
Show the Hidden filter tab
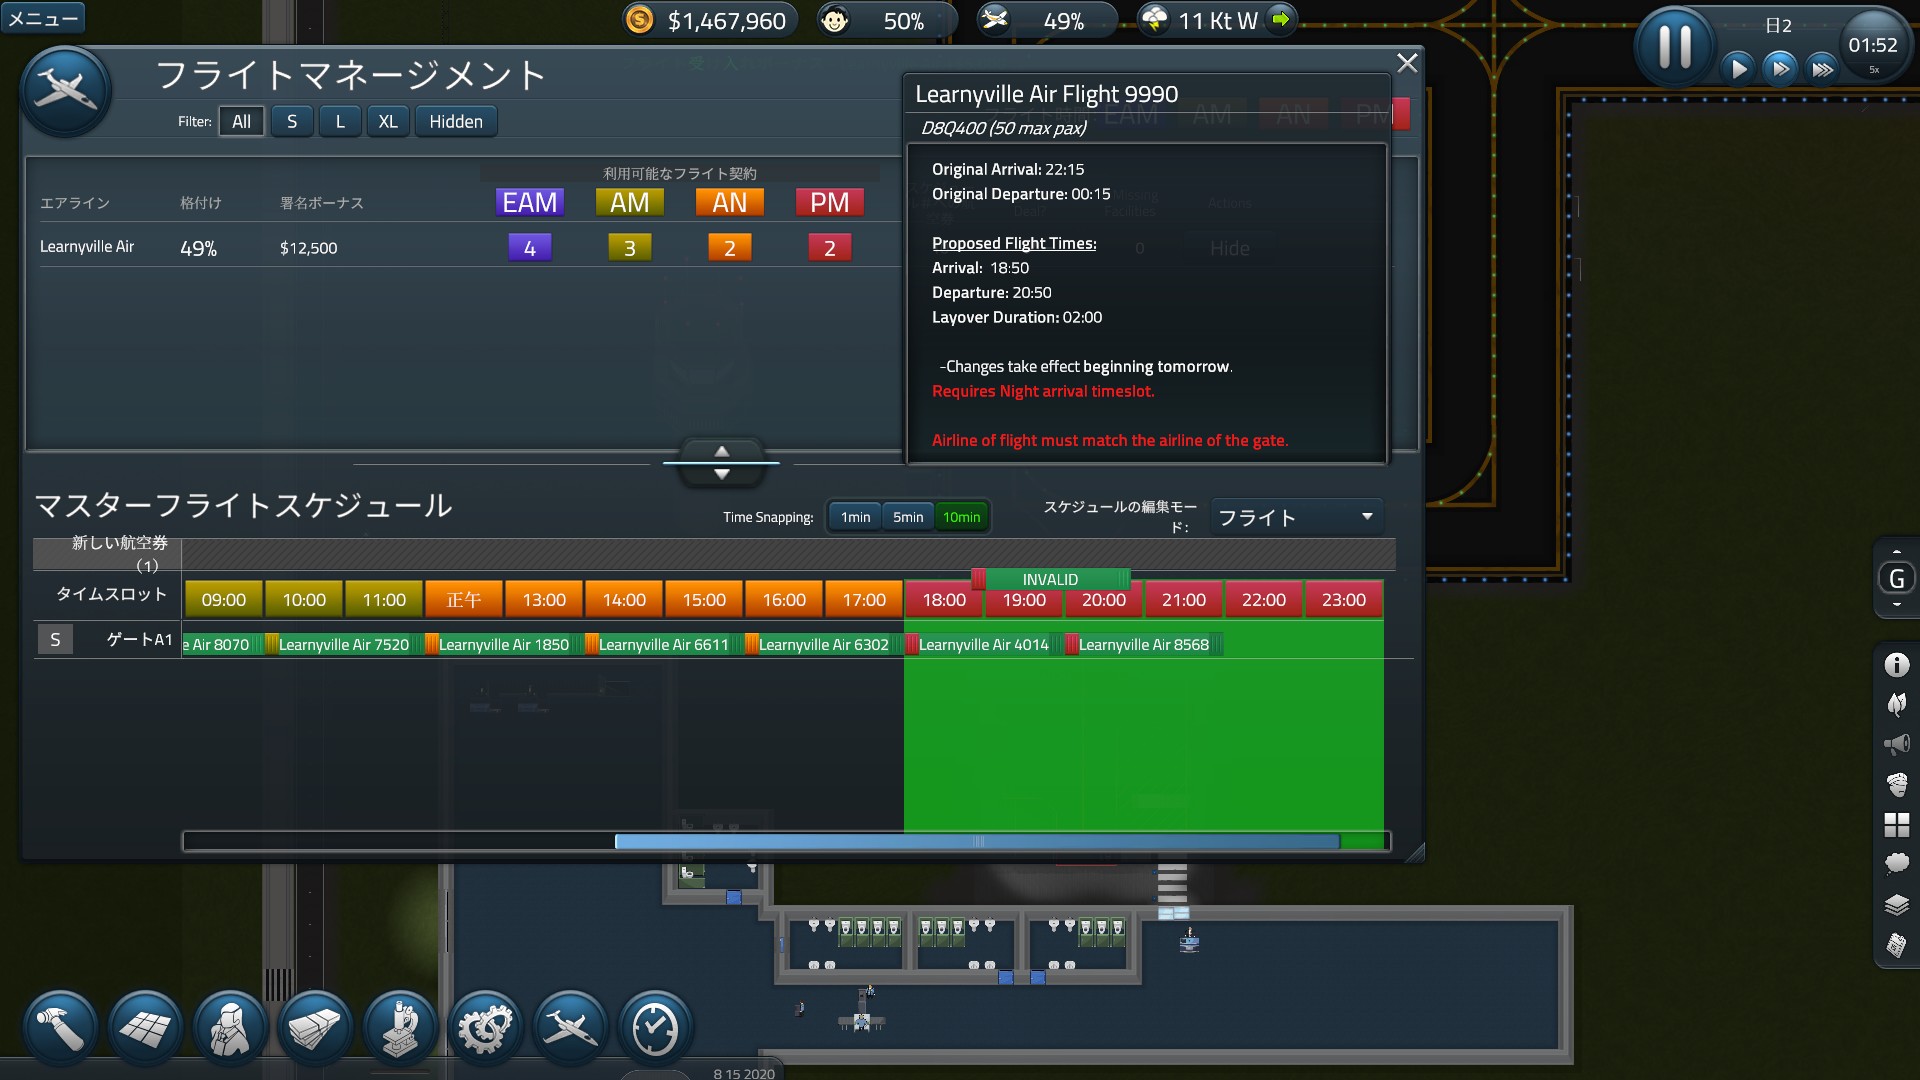[x=456, y=122]
